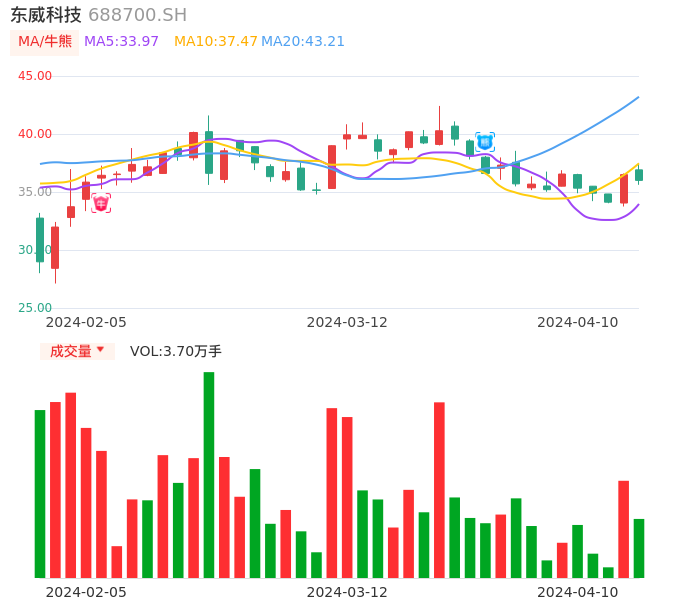Viewport: 686px width, 606px height.
Task: Open the 成交量 indicator dropdown
Action: click(x=77, y=351)
